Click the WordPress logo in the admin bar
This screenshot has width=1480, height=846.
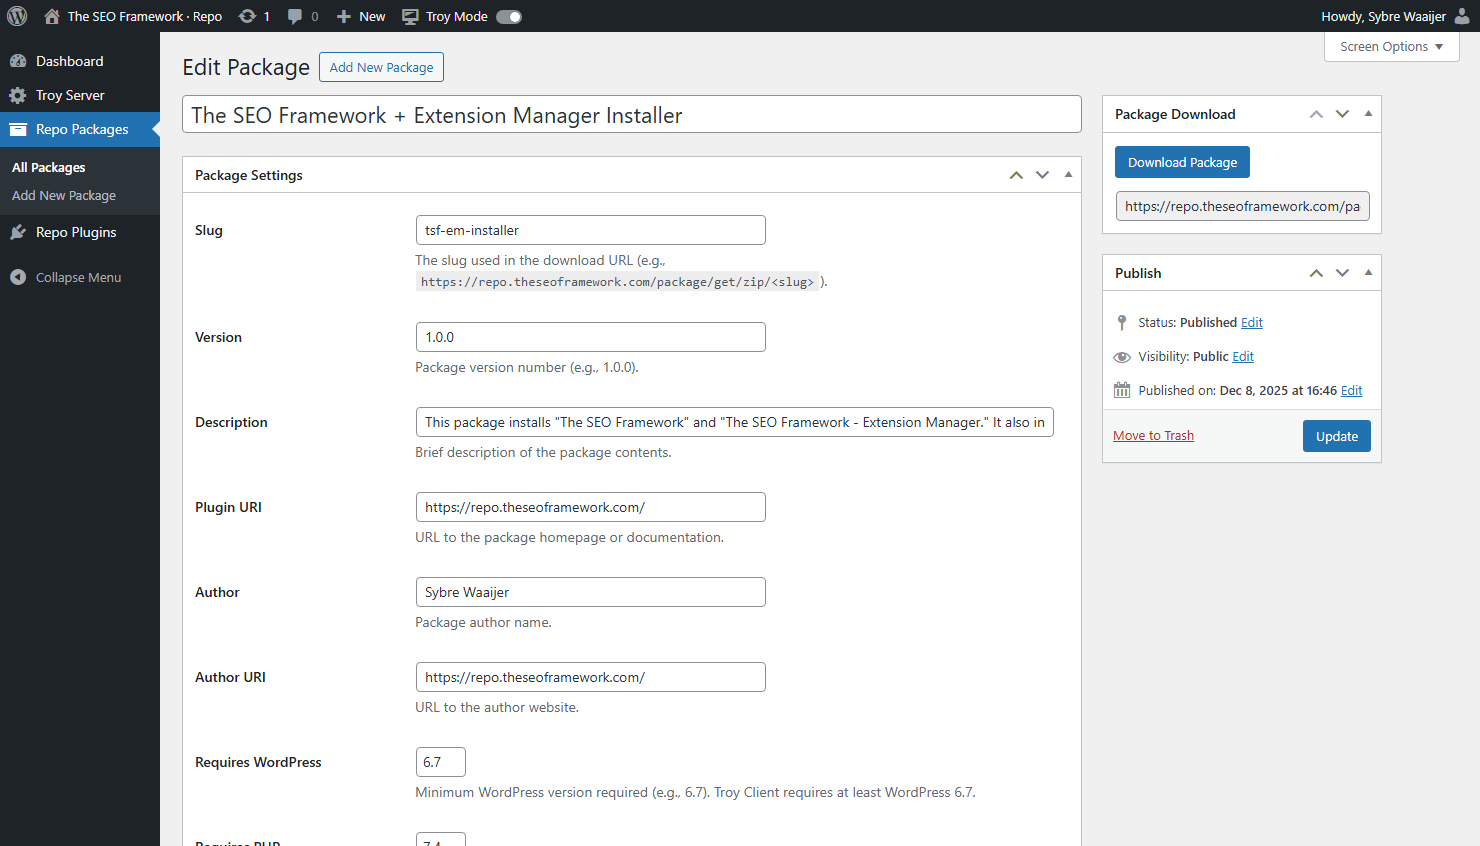pyautogui.click(x=16, y=16)
